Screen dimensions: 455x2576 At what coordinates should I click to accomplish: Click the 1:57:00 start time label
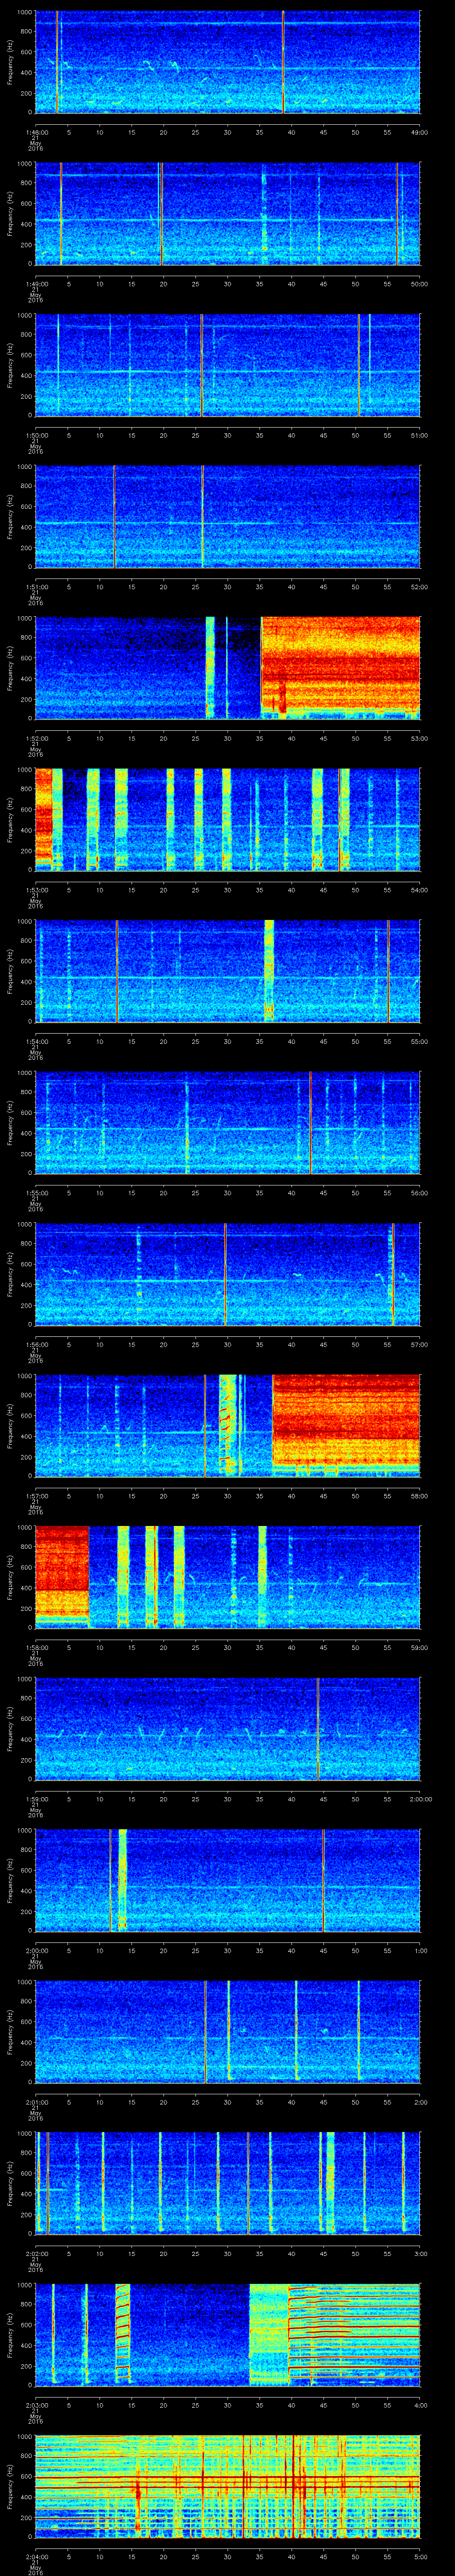pyautogui.click(x=36, y=1496)
